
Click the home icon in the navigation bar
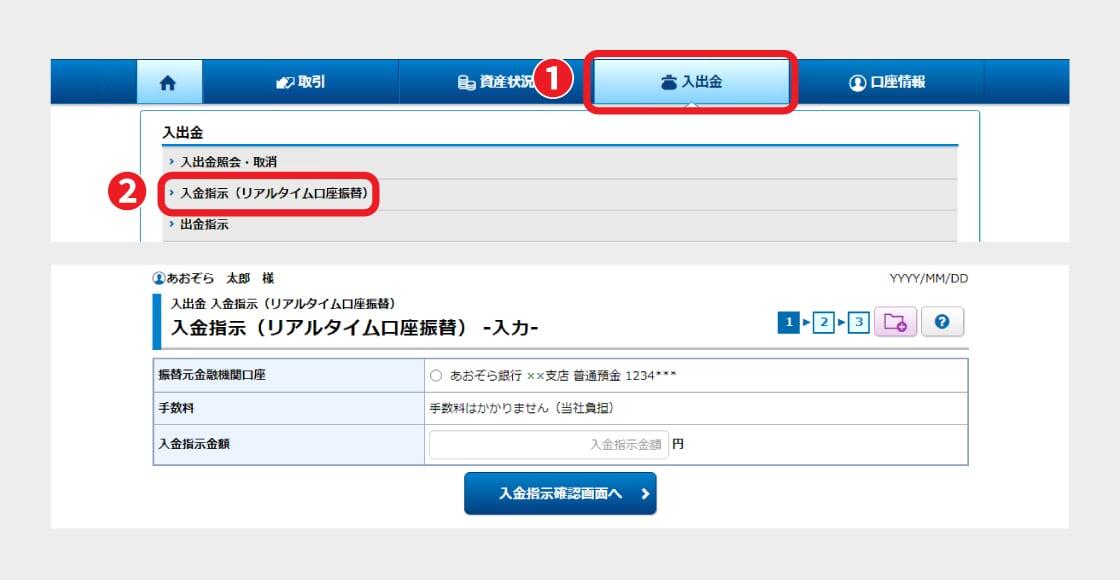(x=168, y=83)
